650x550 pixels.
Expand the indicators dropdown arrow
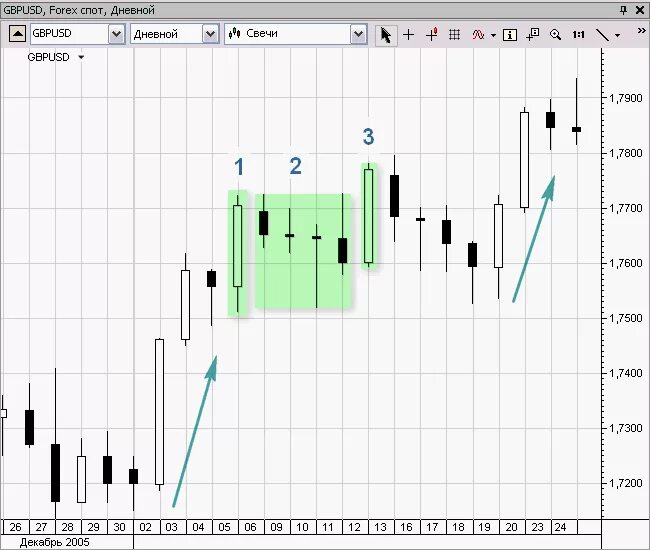493,35
